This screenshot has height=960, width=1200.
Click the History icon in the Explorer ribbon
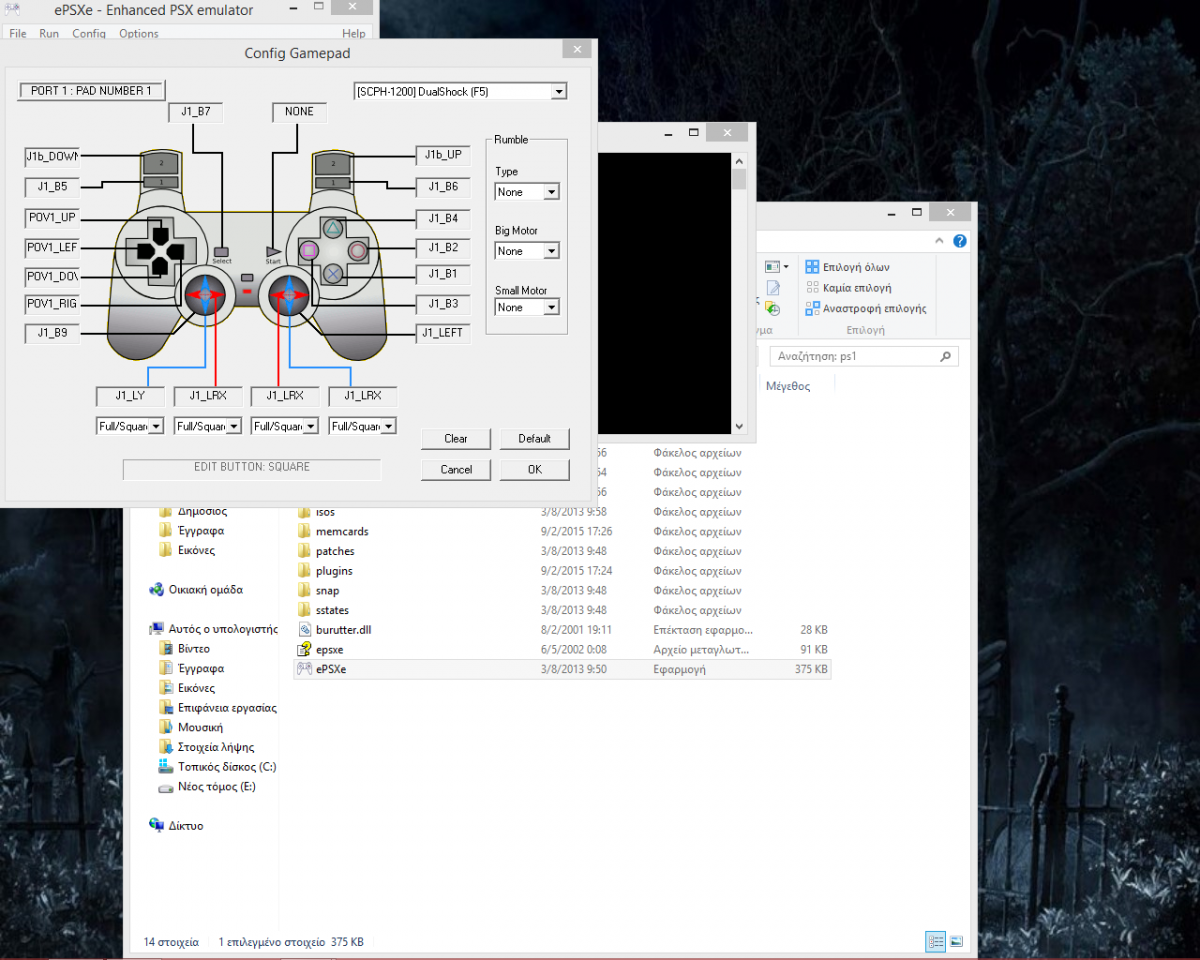click(x=772, y=309)
